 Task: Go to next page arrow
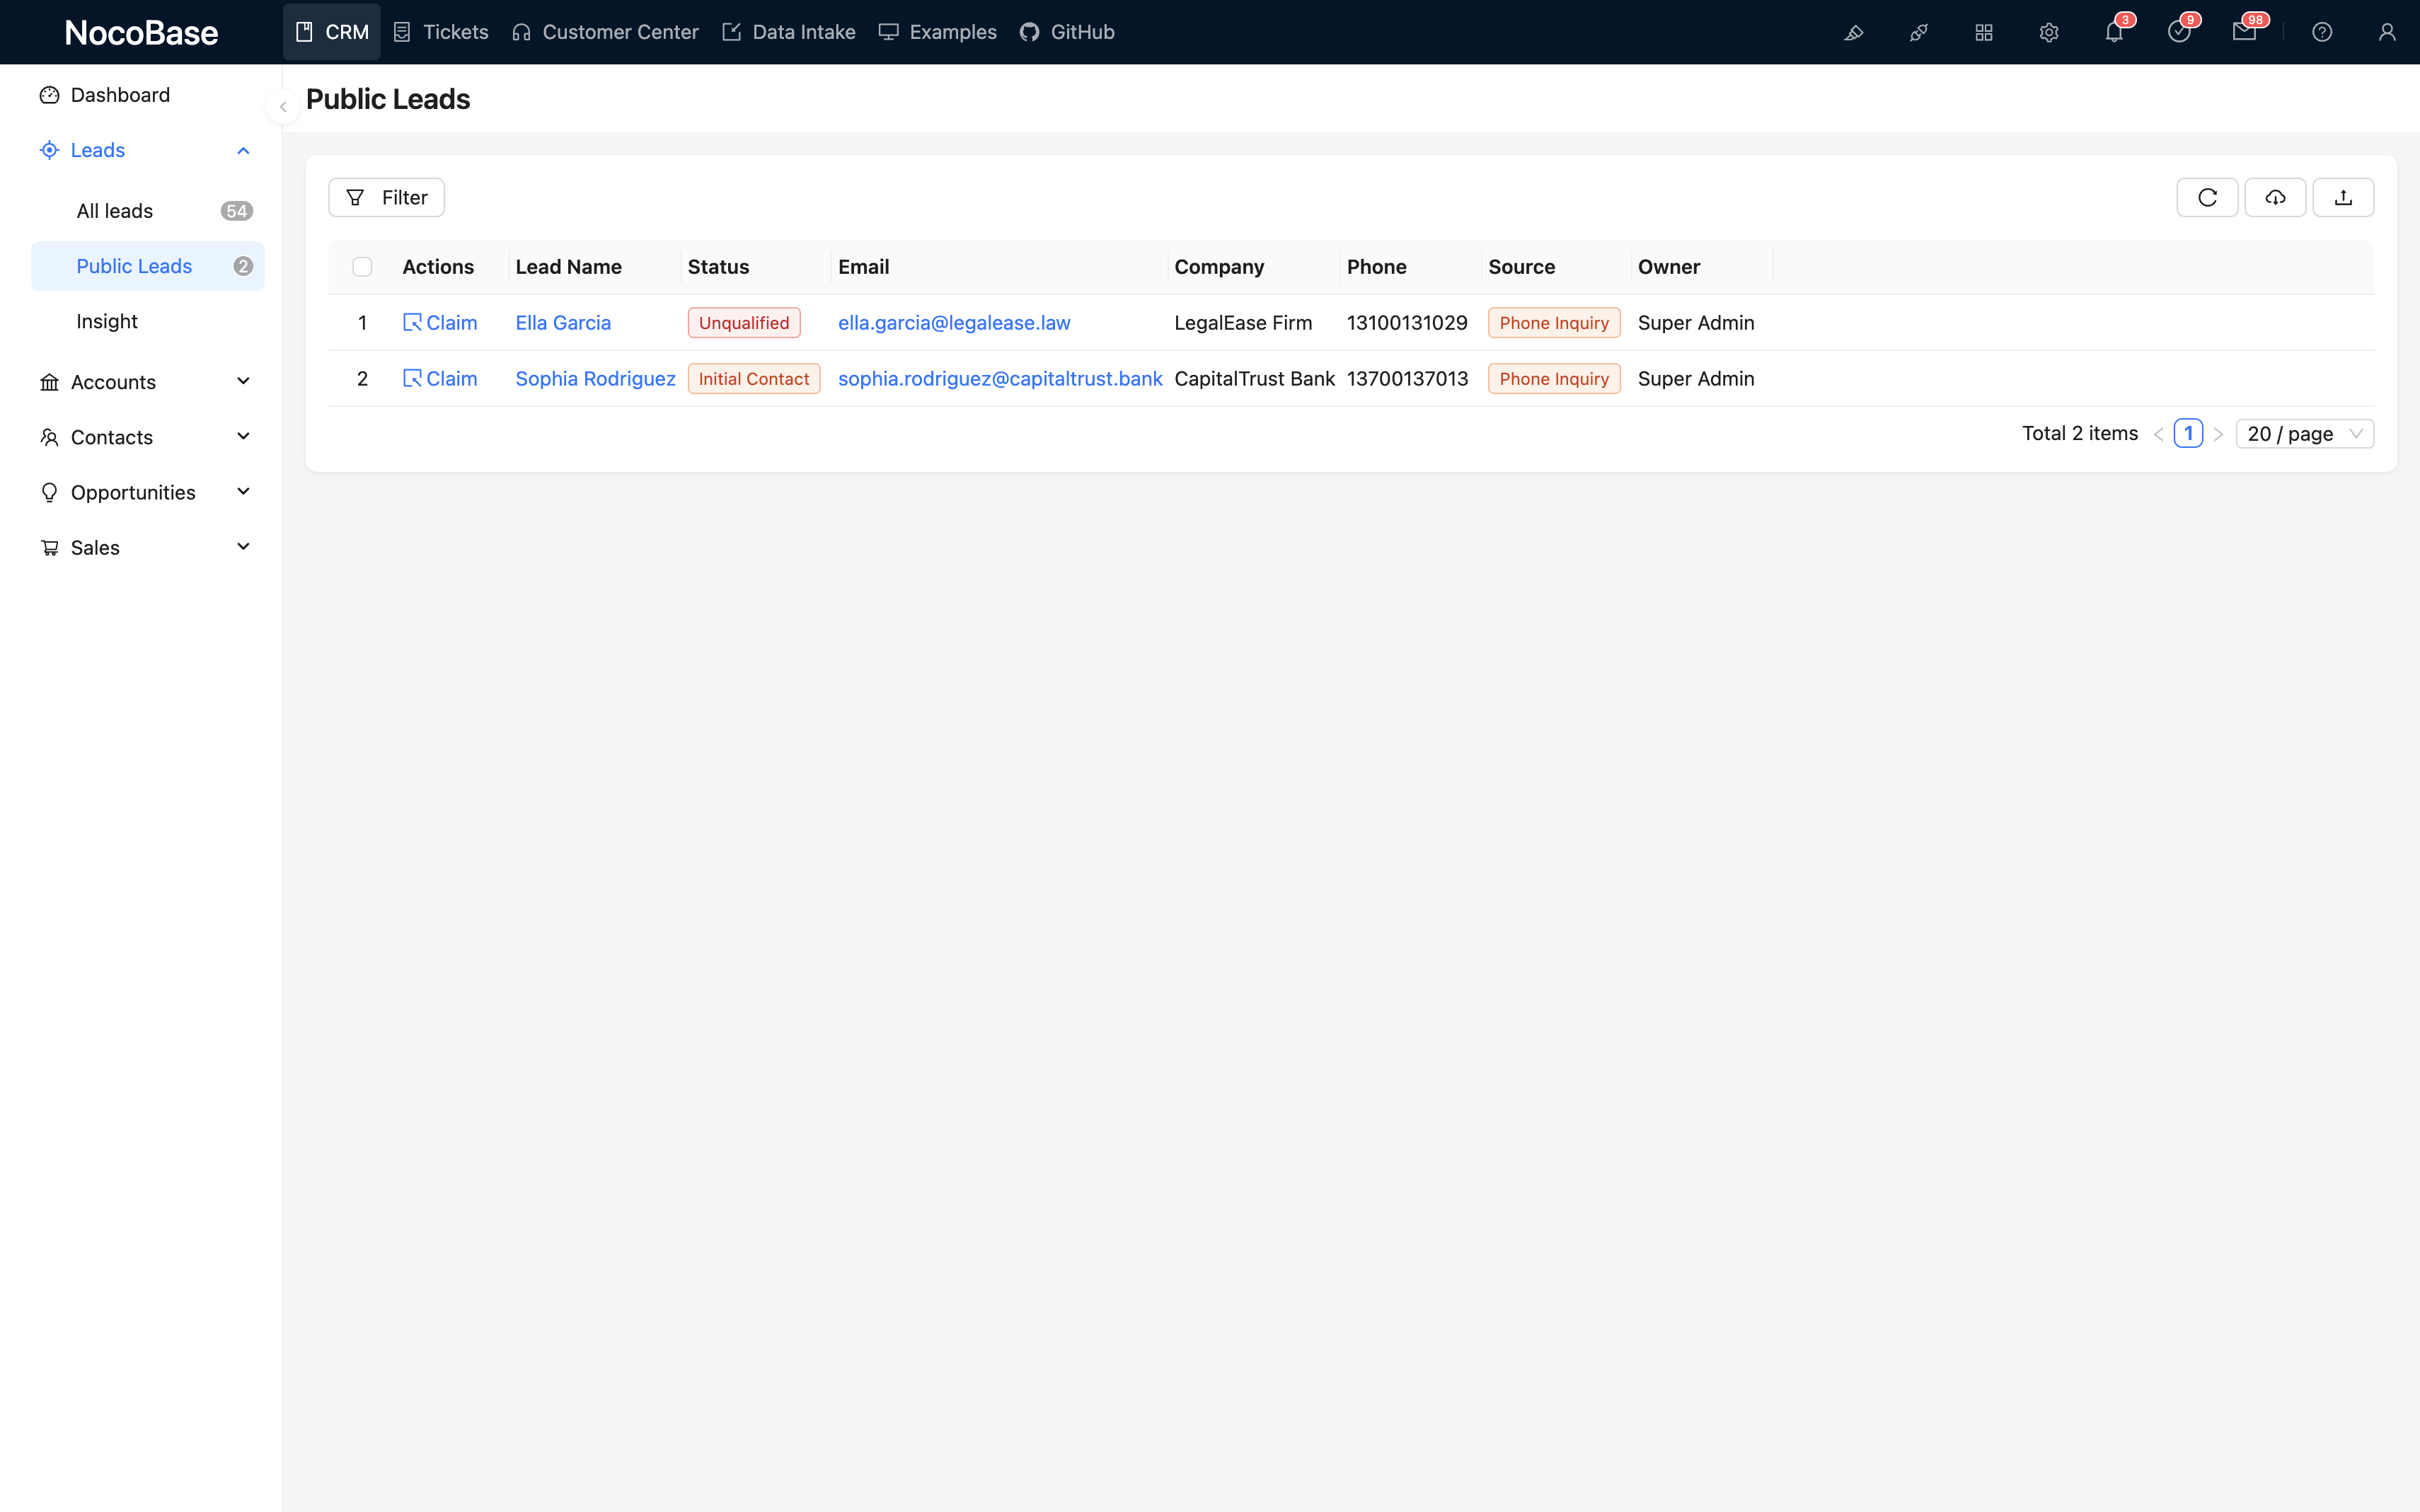(x=2218, y=434)
